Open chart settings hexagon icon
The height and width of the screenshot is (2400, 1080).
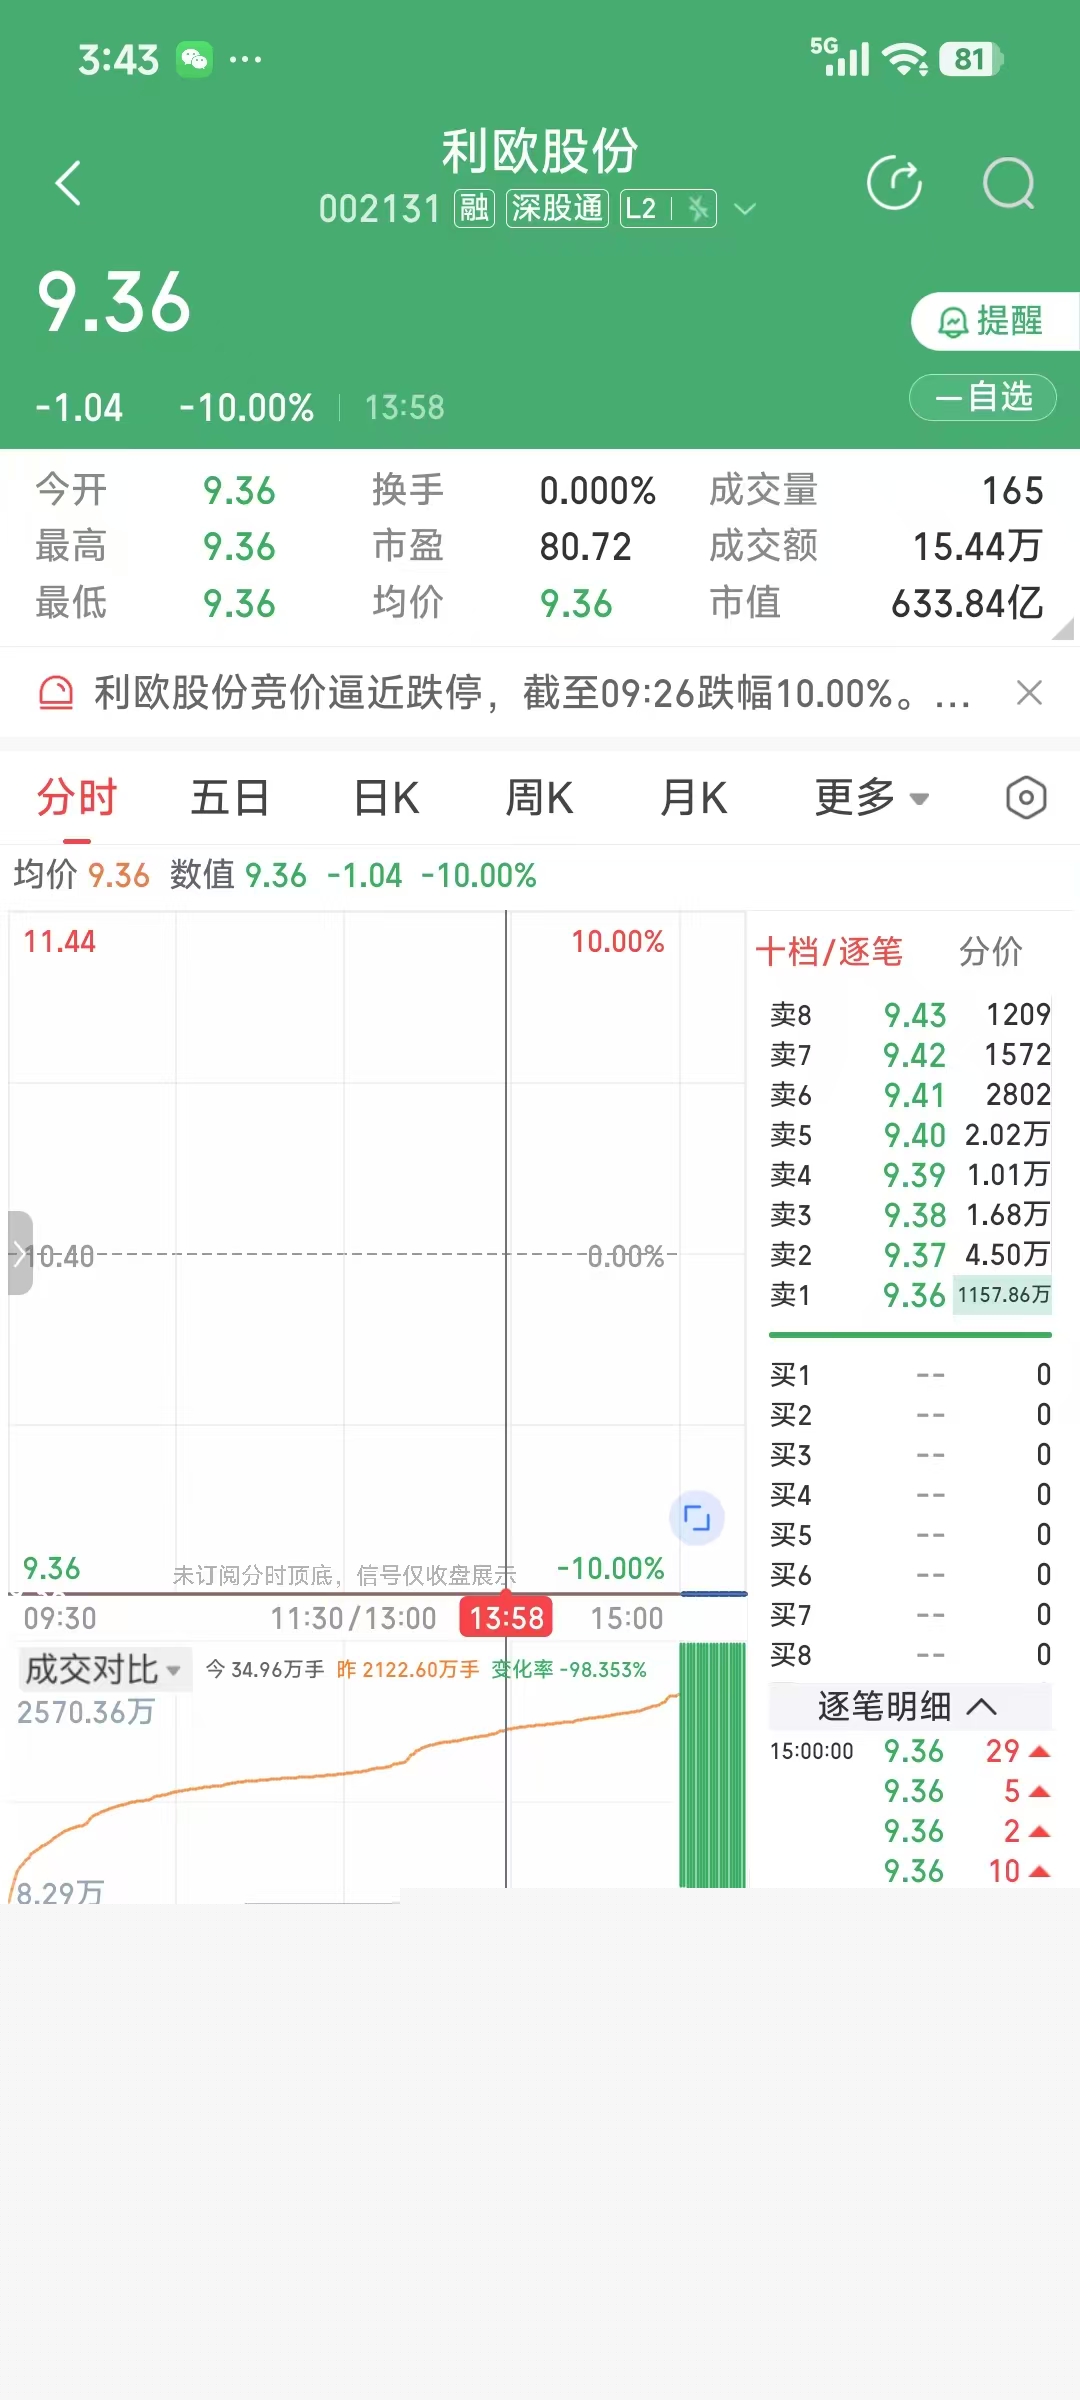(1025, 798)
